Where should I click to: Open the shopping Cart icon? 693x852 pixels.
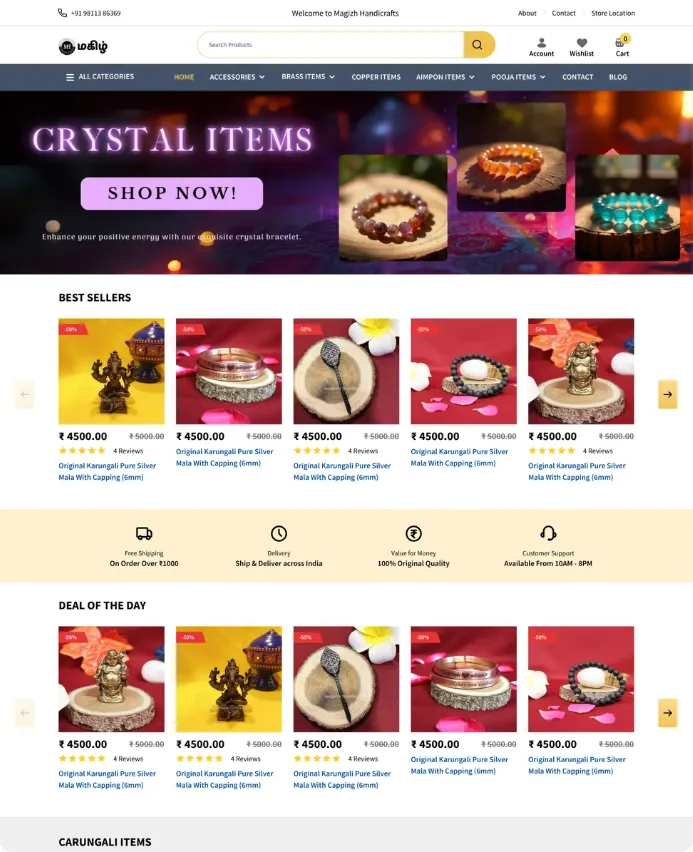[x=620, y=43]
